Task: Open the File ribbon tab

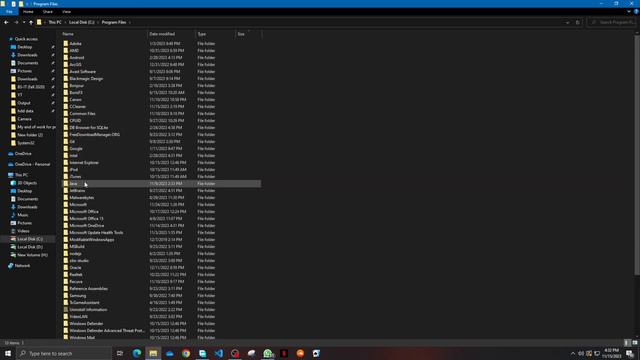Action: 9,12
